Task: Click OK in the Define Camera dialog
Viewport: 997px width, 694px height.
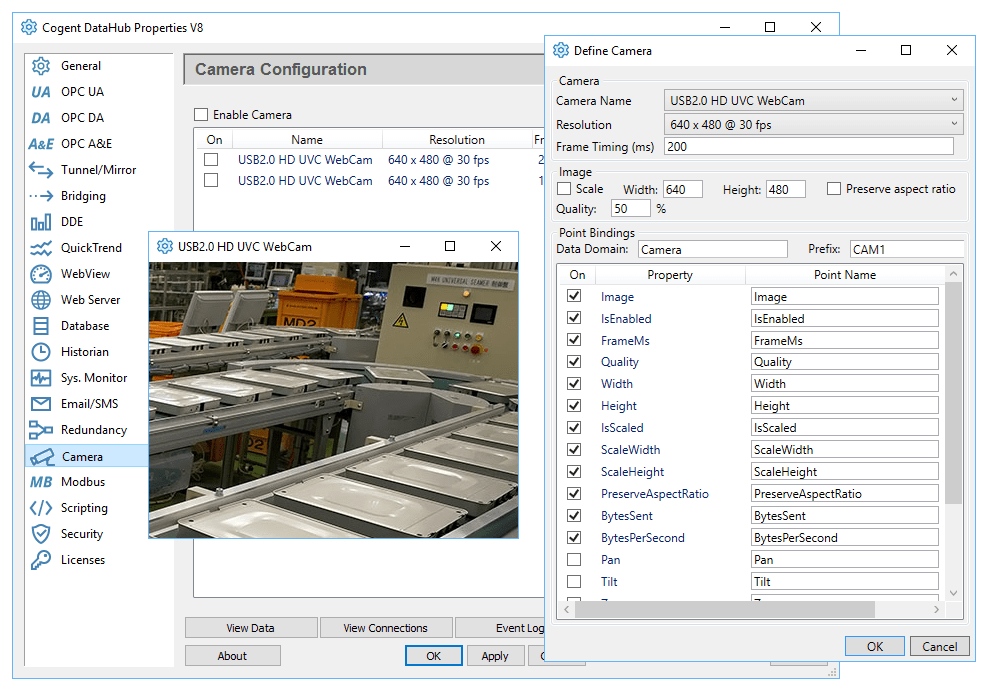Action: point(875,646)
